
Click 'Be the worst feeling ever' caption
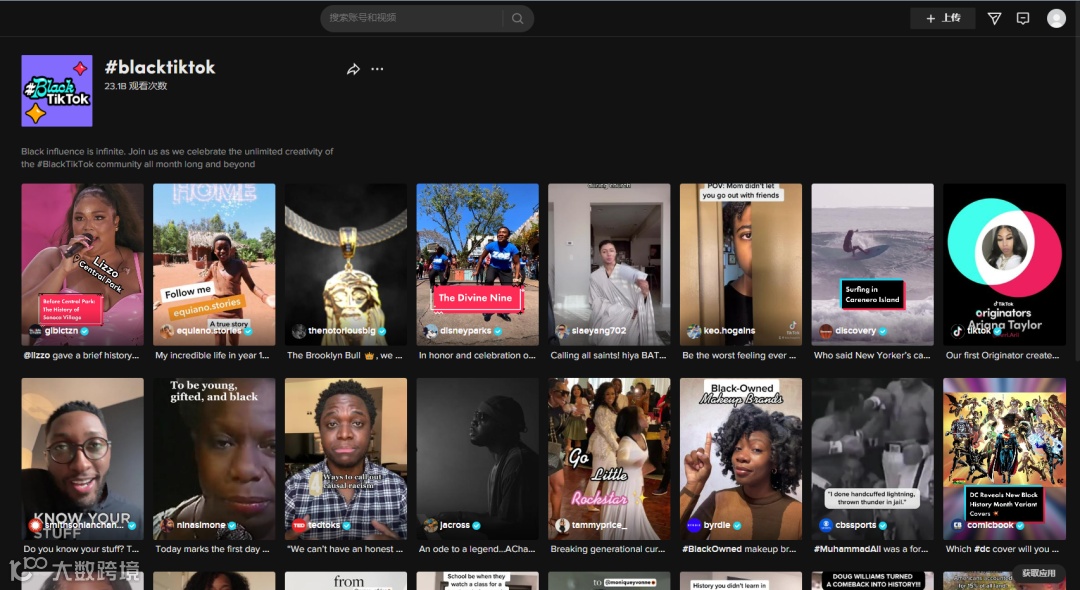point(739,355)
